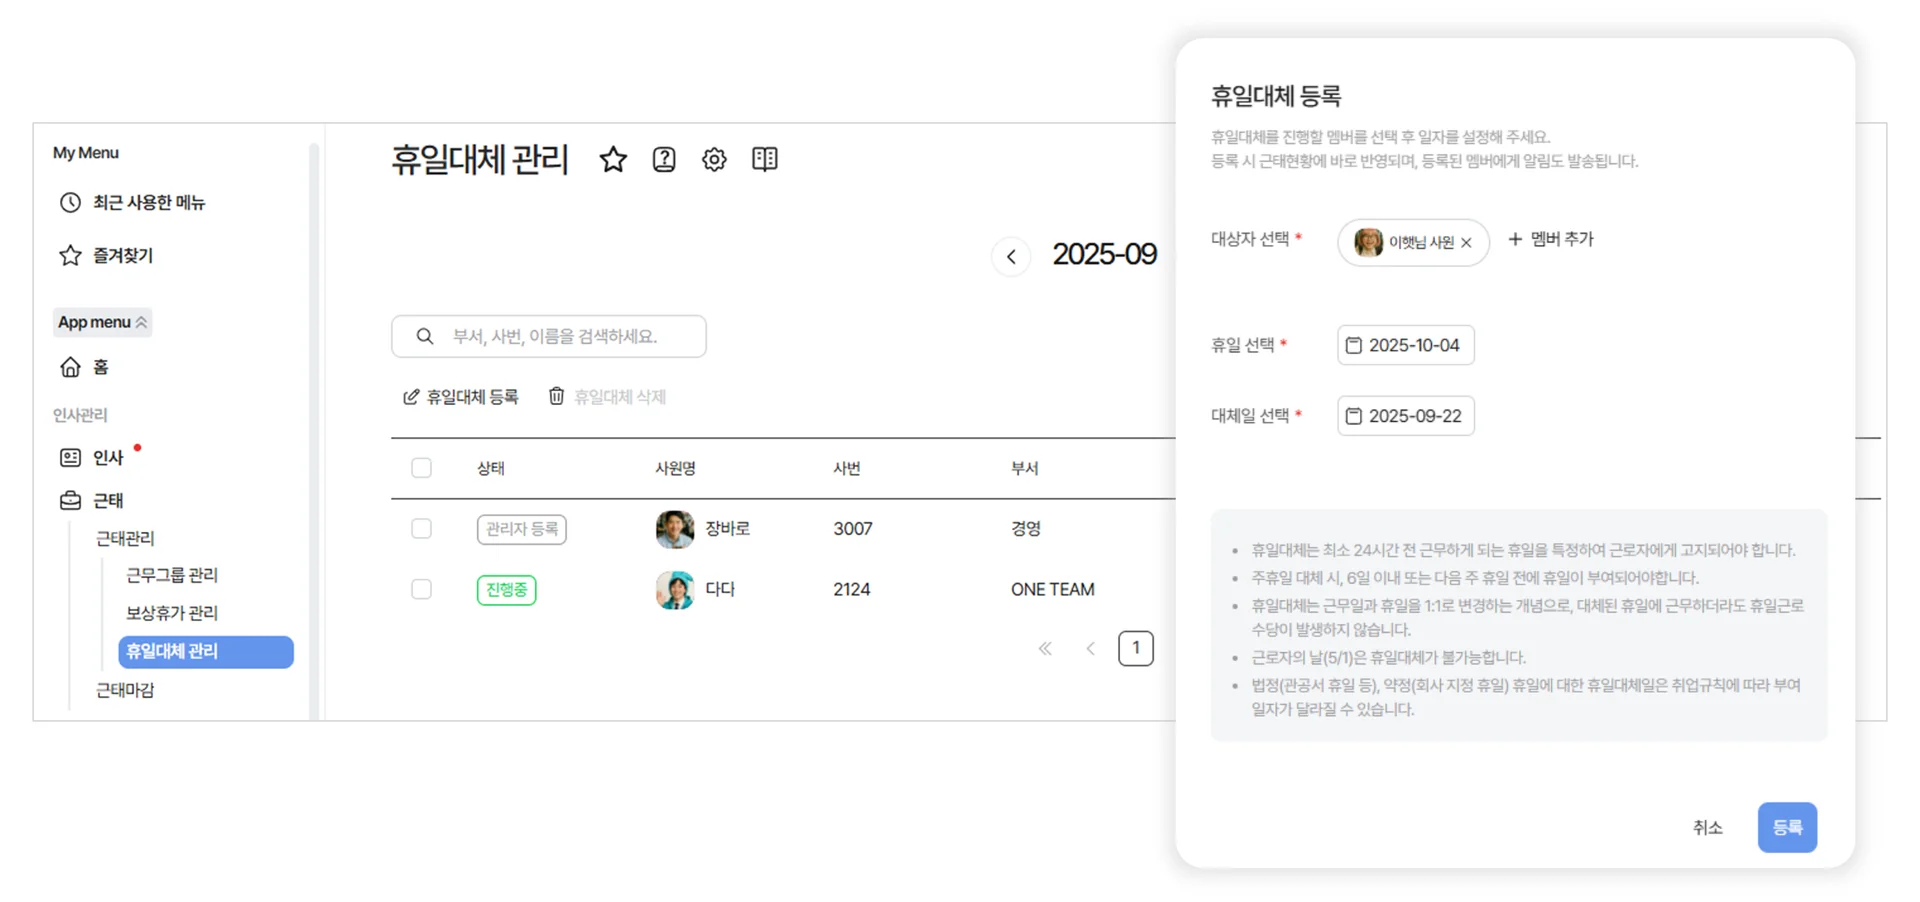The height and width of the screenshot is (902, 1920).
Task: Open the help icon beside the page title
Action: tap(663, 159)
